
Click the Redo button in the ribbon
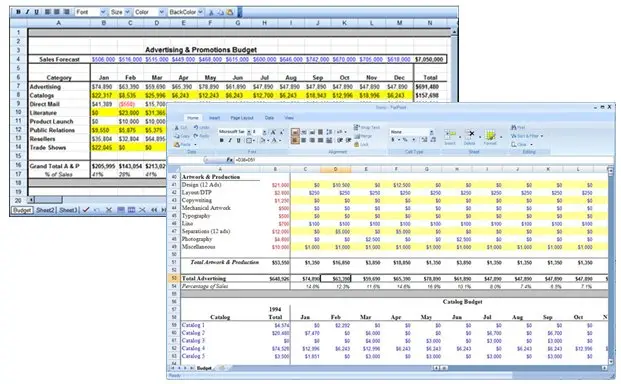(x=201, y=136)
